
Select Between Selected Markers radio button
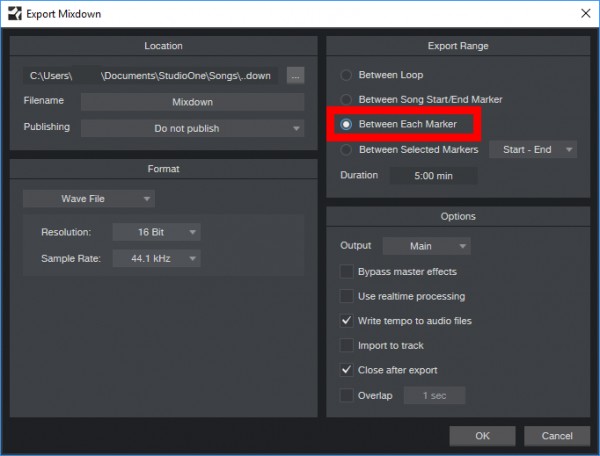point(347,150)
